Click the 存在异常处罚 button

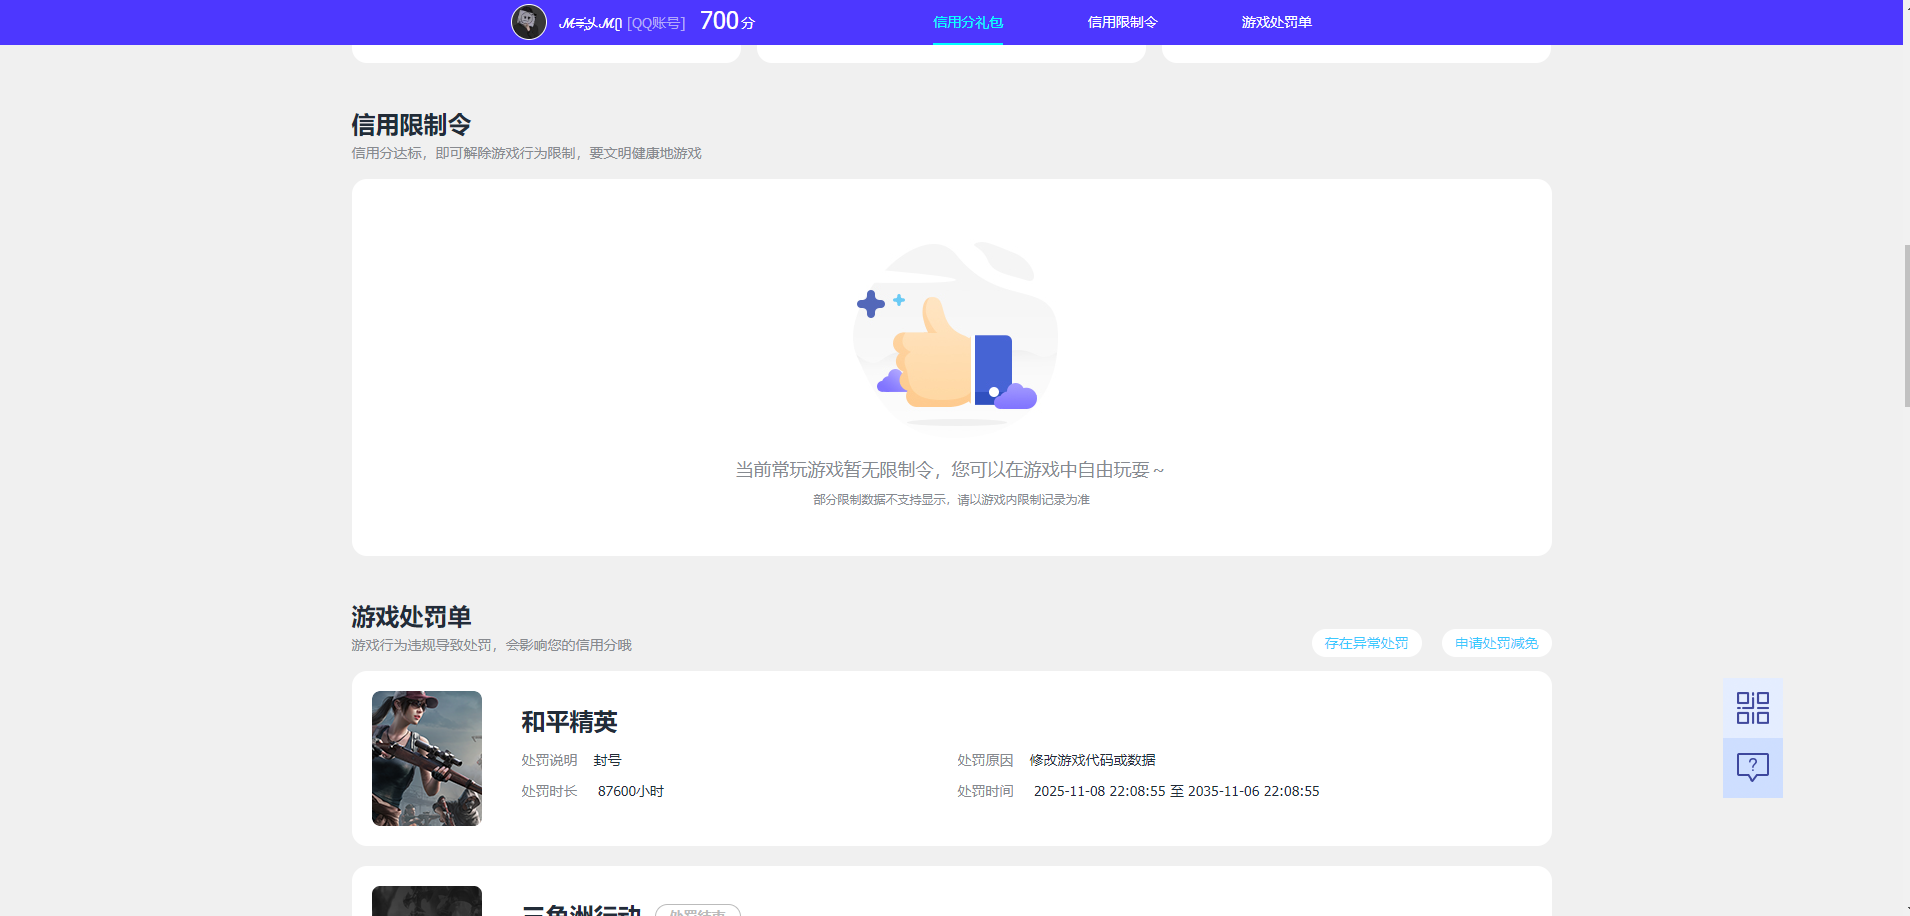pos(1366,642)
